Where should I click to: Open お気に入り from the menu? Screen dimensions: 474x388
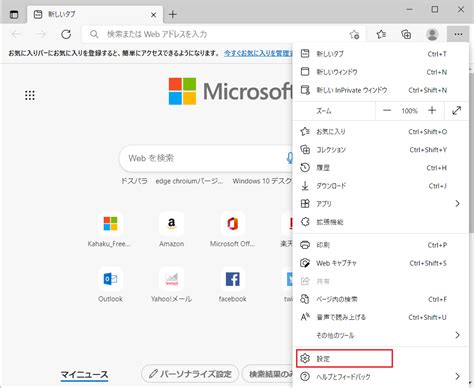click(380, 132)
